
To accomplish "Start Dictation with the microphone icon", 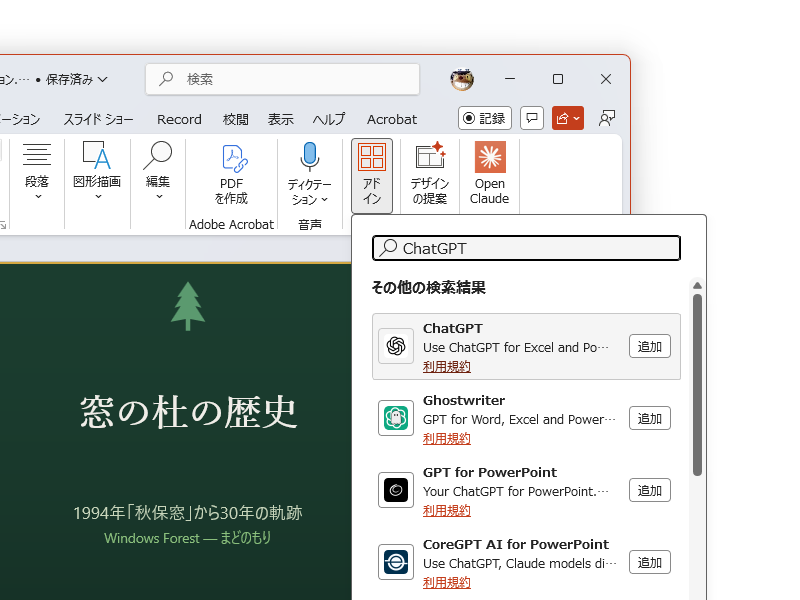I will [x=310, y=156].
